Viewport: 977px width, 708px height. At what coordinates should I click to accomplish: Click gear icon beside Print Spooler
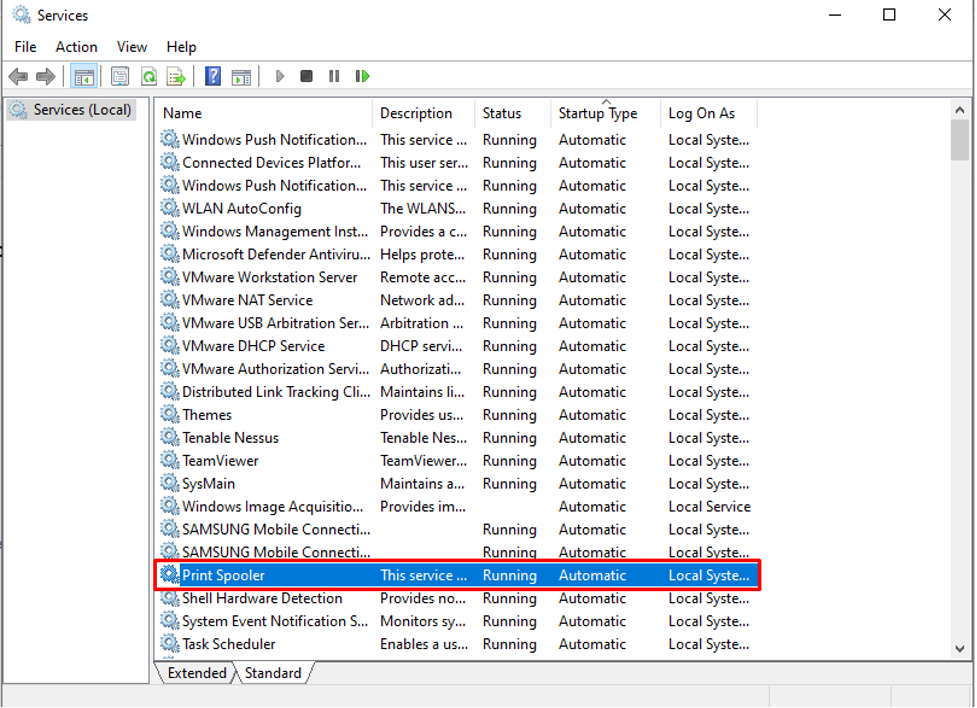(x=169, y=575)
